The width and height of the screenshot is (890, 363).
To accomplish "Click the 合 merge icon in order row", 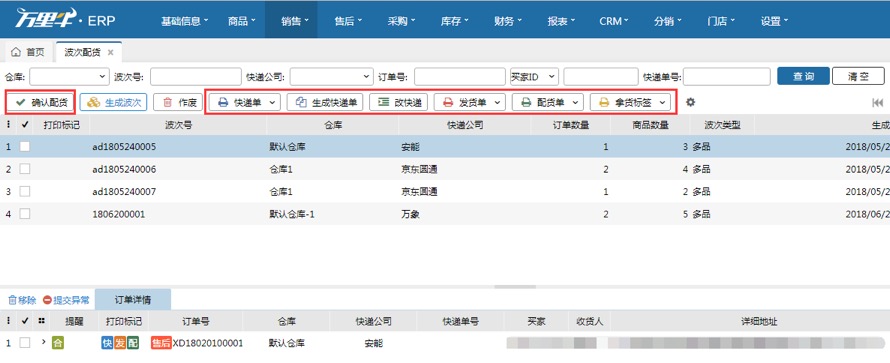I will click(57, 343).
